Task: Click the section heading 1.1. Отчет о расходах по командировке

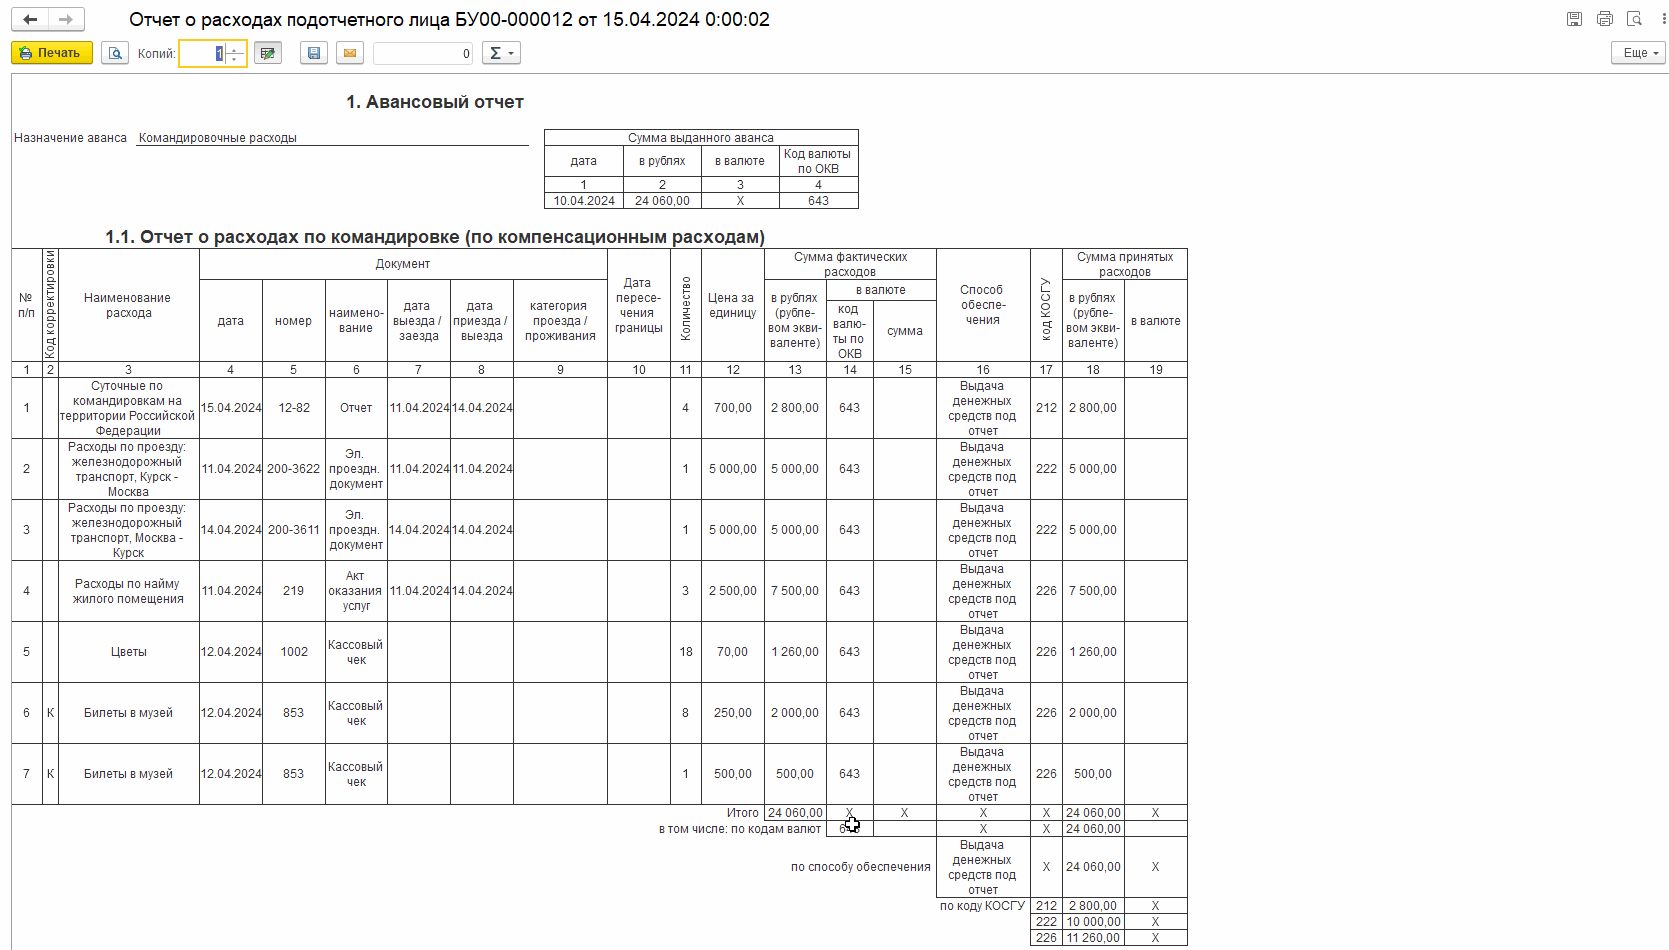Action: [435, 237]
